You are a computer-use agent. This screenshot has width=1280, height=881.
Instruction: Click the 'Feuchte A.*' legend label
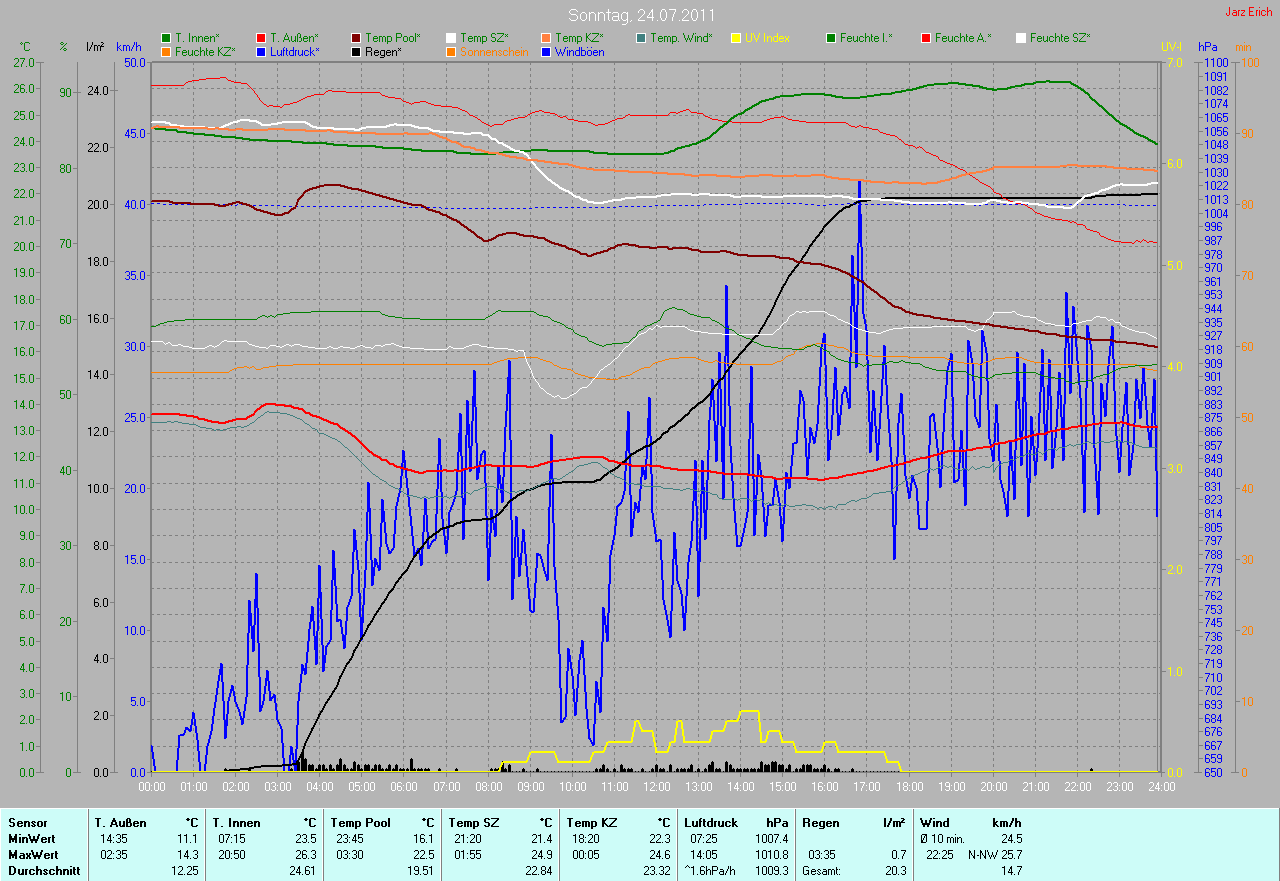click(x=964, y=38)
